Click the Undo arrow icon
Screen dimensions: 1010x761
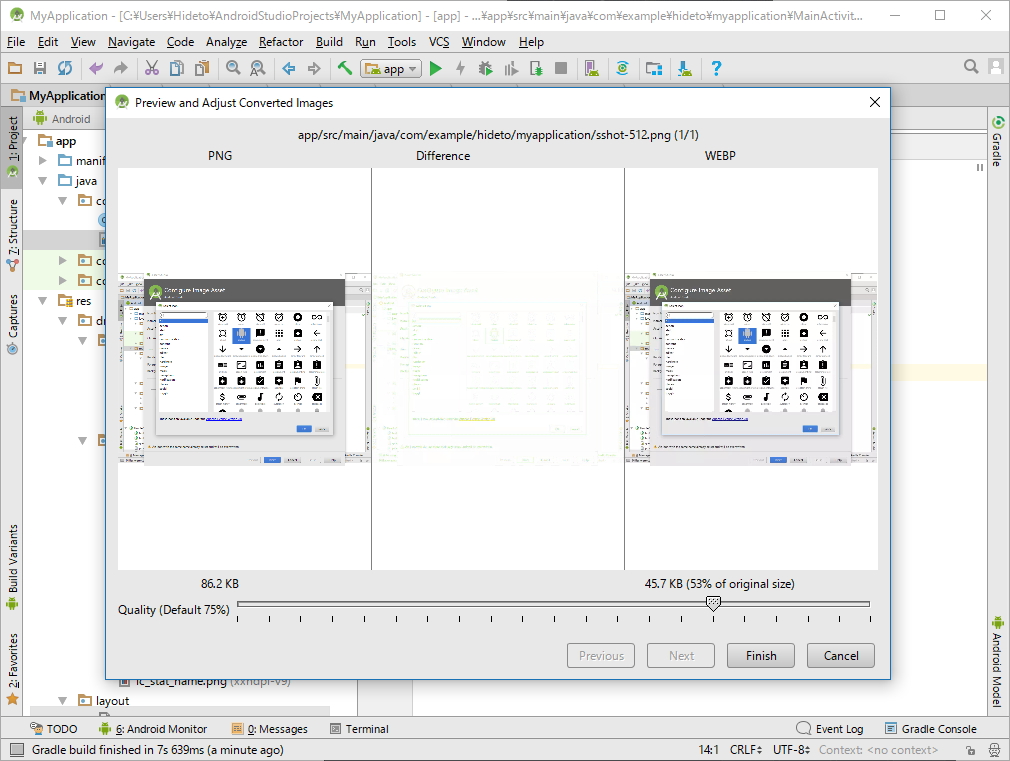coord(96,68)
